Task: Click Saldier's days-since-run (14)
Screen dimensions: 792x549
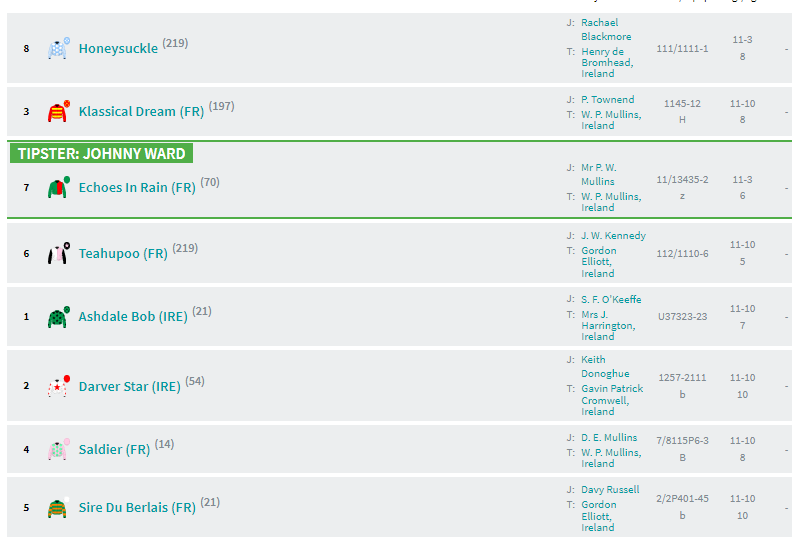Action: [164, 444]
